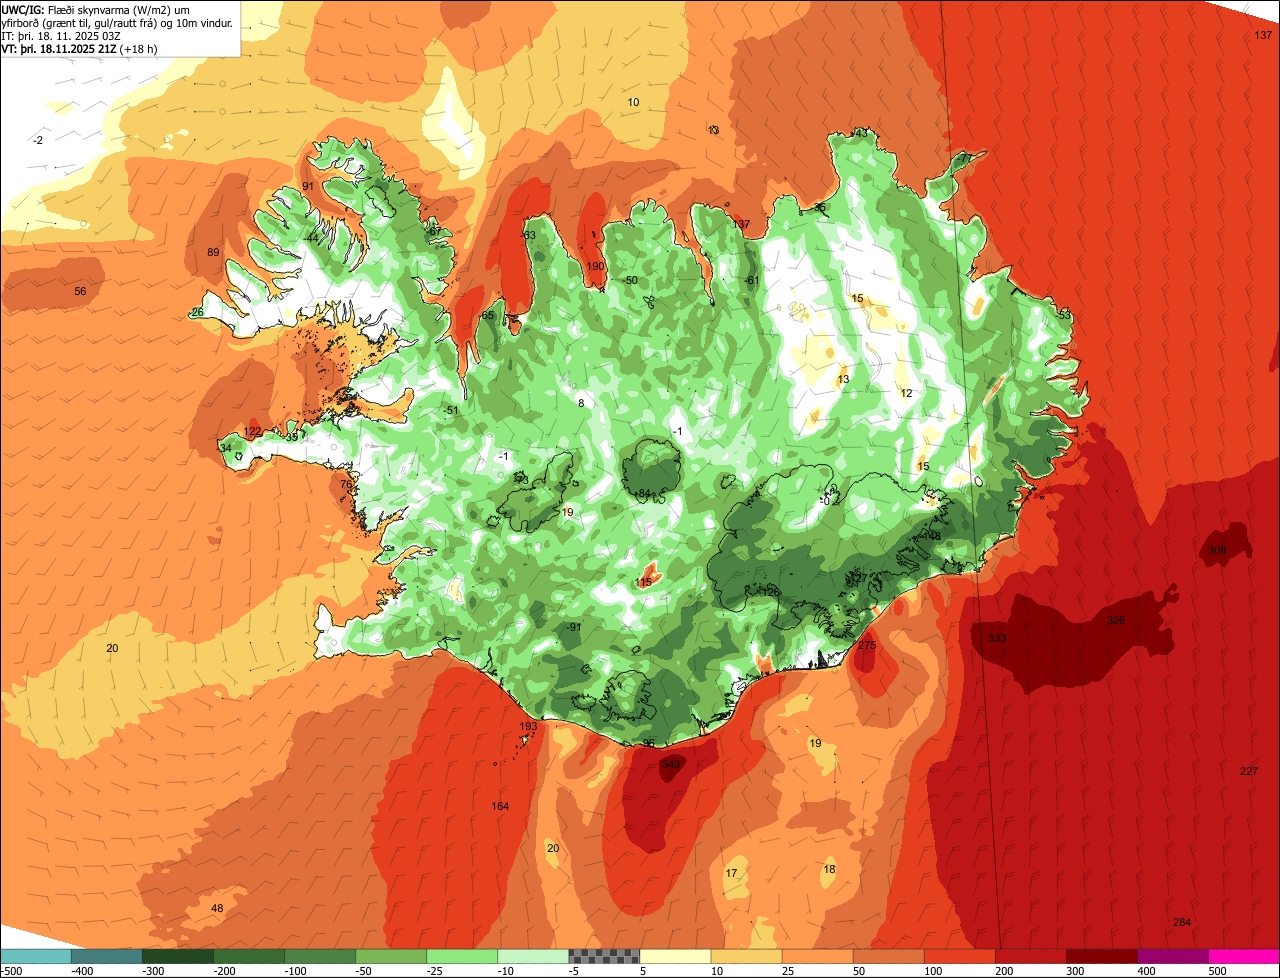Click the -61 value on land

pos(751,280)
